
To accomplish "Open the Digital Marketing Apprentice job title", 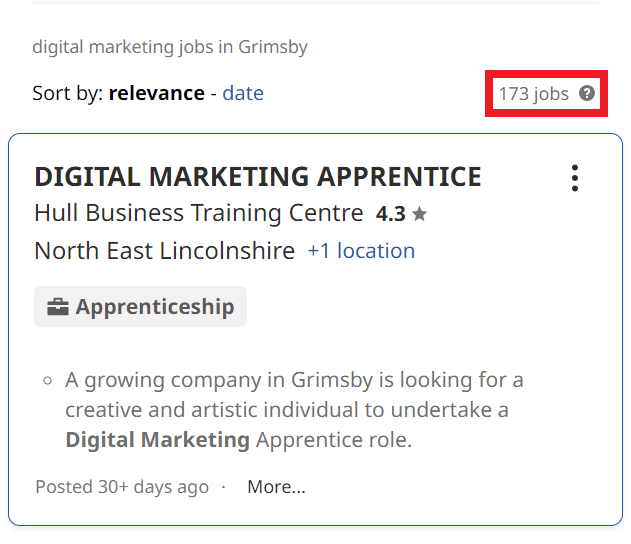I will click(x=258, y=177).
